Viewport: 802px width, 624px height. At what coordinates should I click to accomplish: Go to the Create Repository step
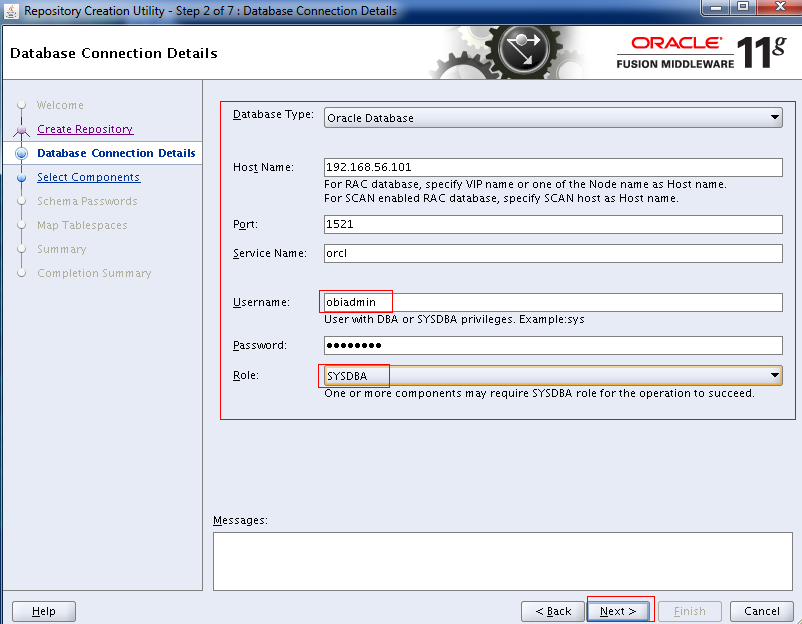tap(85, 129)
